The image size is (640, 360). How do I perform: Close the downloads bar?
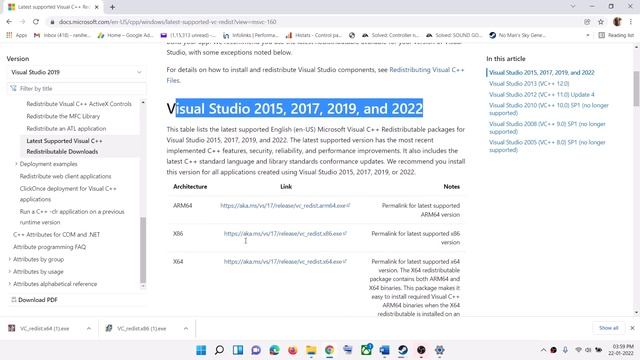632,328
